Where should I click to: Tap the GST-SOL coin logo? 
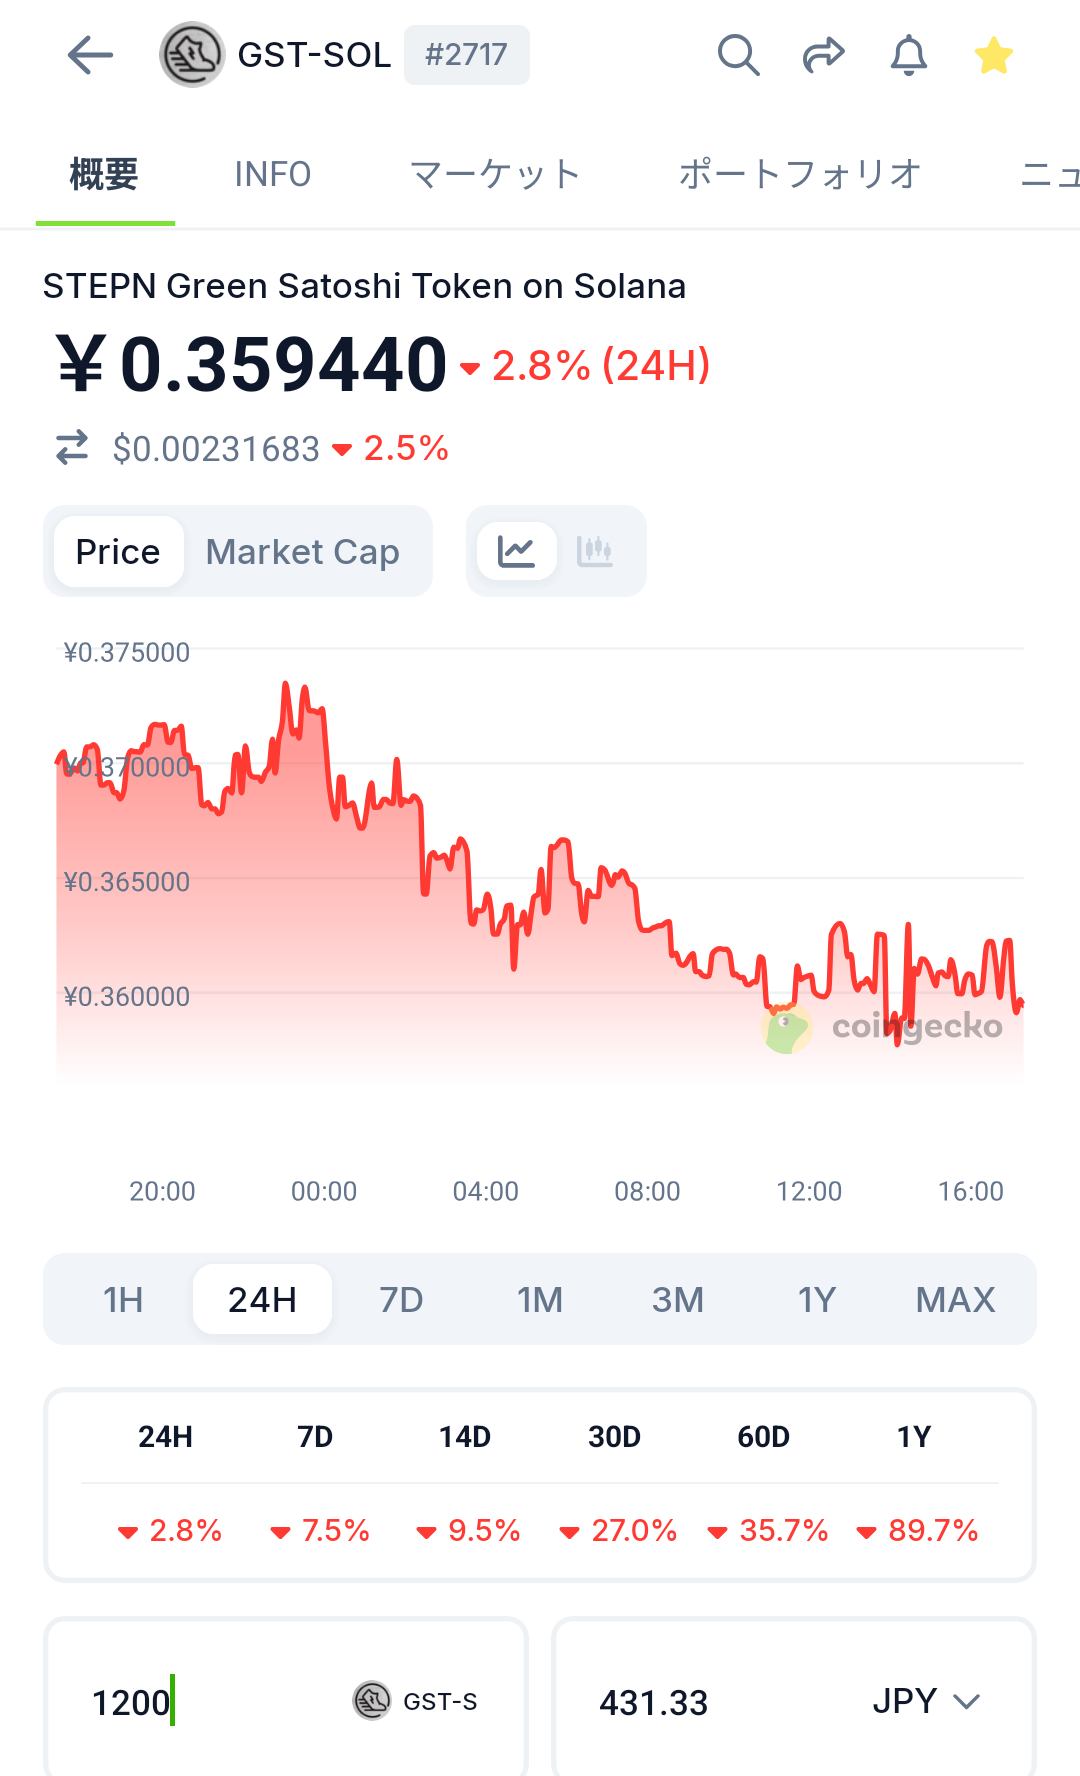[x=192, y=55]
